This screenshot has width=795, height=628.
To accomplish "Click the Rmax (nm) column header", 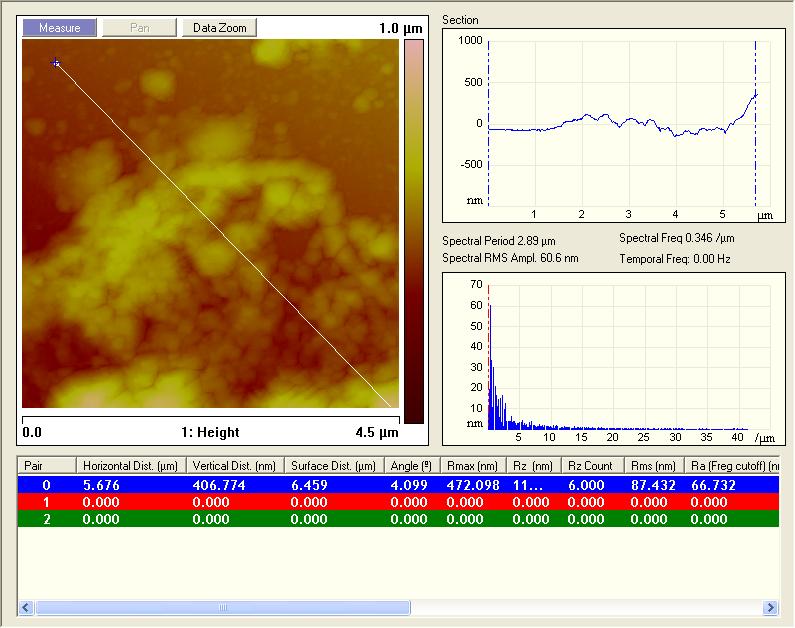I will (473, 466).
